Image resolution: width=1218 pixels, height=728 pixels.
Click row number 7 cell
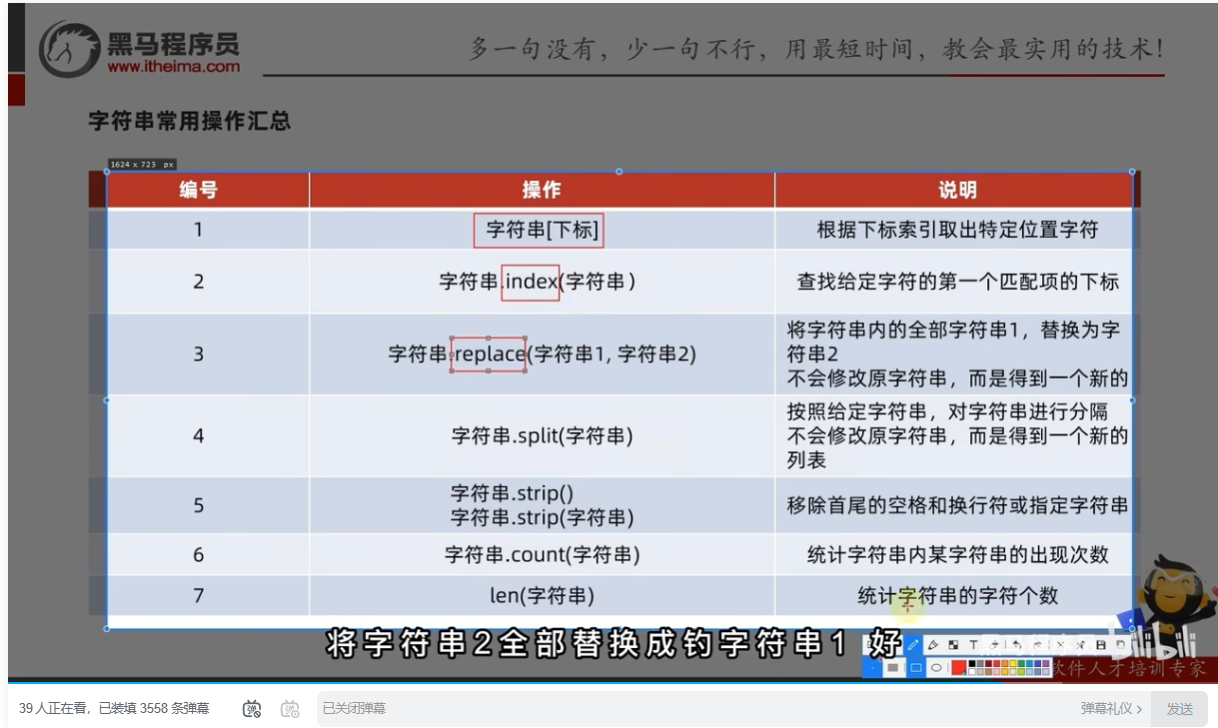[198, 596]
